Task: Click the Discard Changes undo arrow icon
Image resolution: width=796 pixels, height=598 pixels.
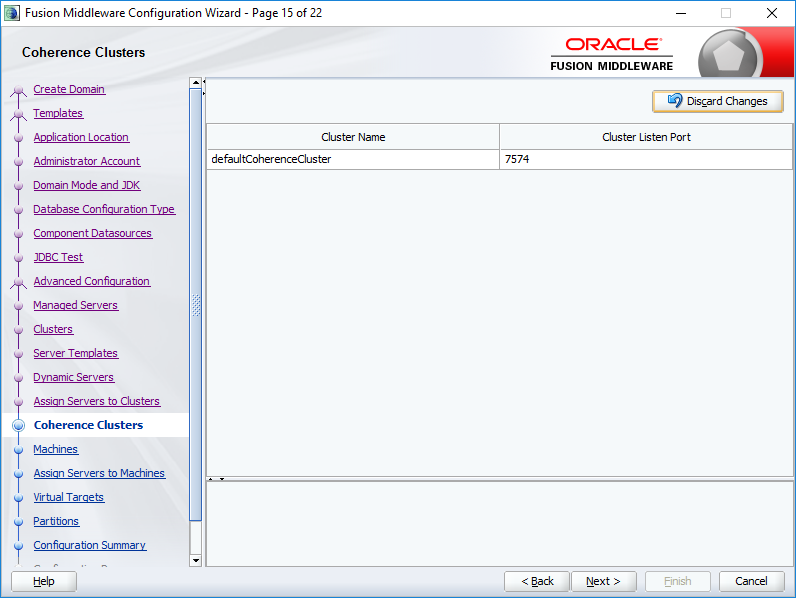Action: pyautogui.click(x=675, y=101)
